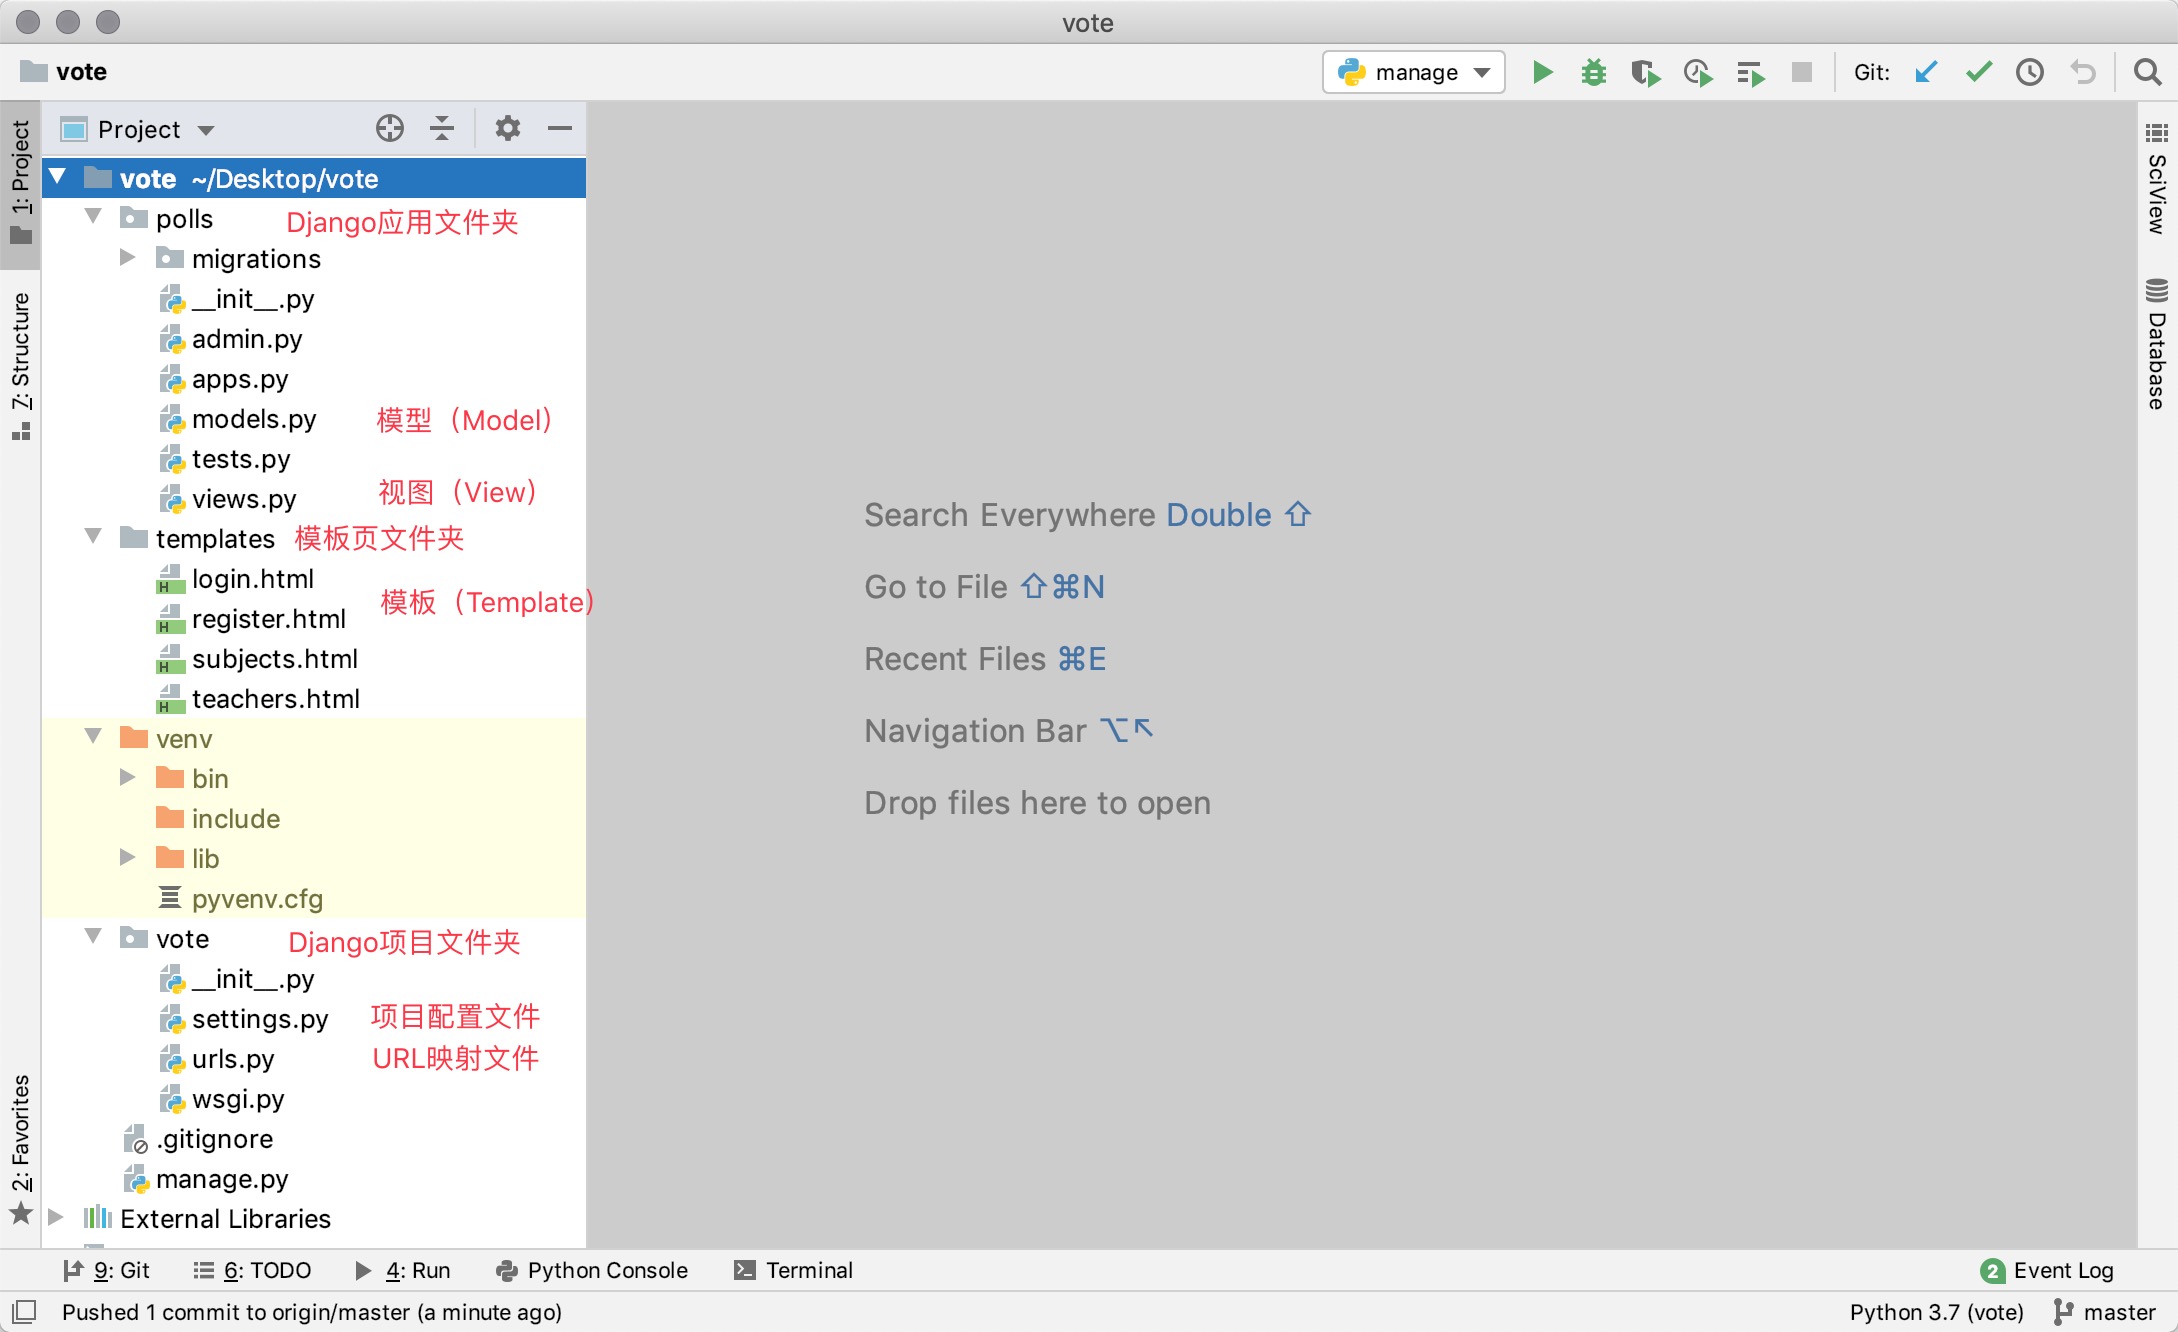Show Git history with the clock icon
Image resolution: width=2178 pixels, height=1332 pixels.
pyautogui.click(x=2030, y=72)
